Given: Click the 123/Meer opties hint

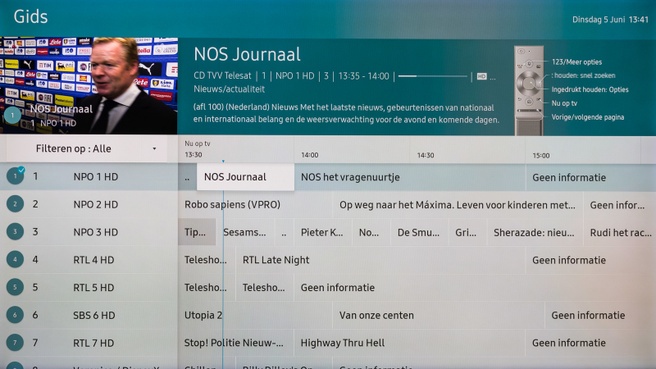Looking at the screenshot, I should [577, 62].
